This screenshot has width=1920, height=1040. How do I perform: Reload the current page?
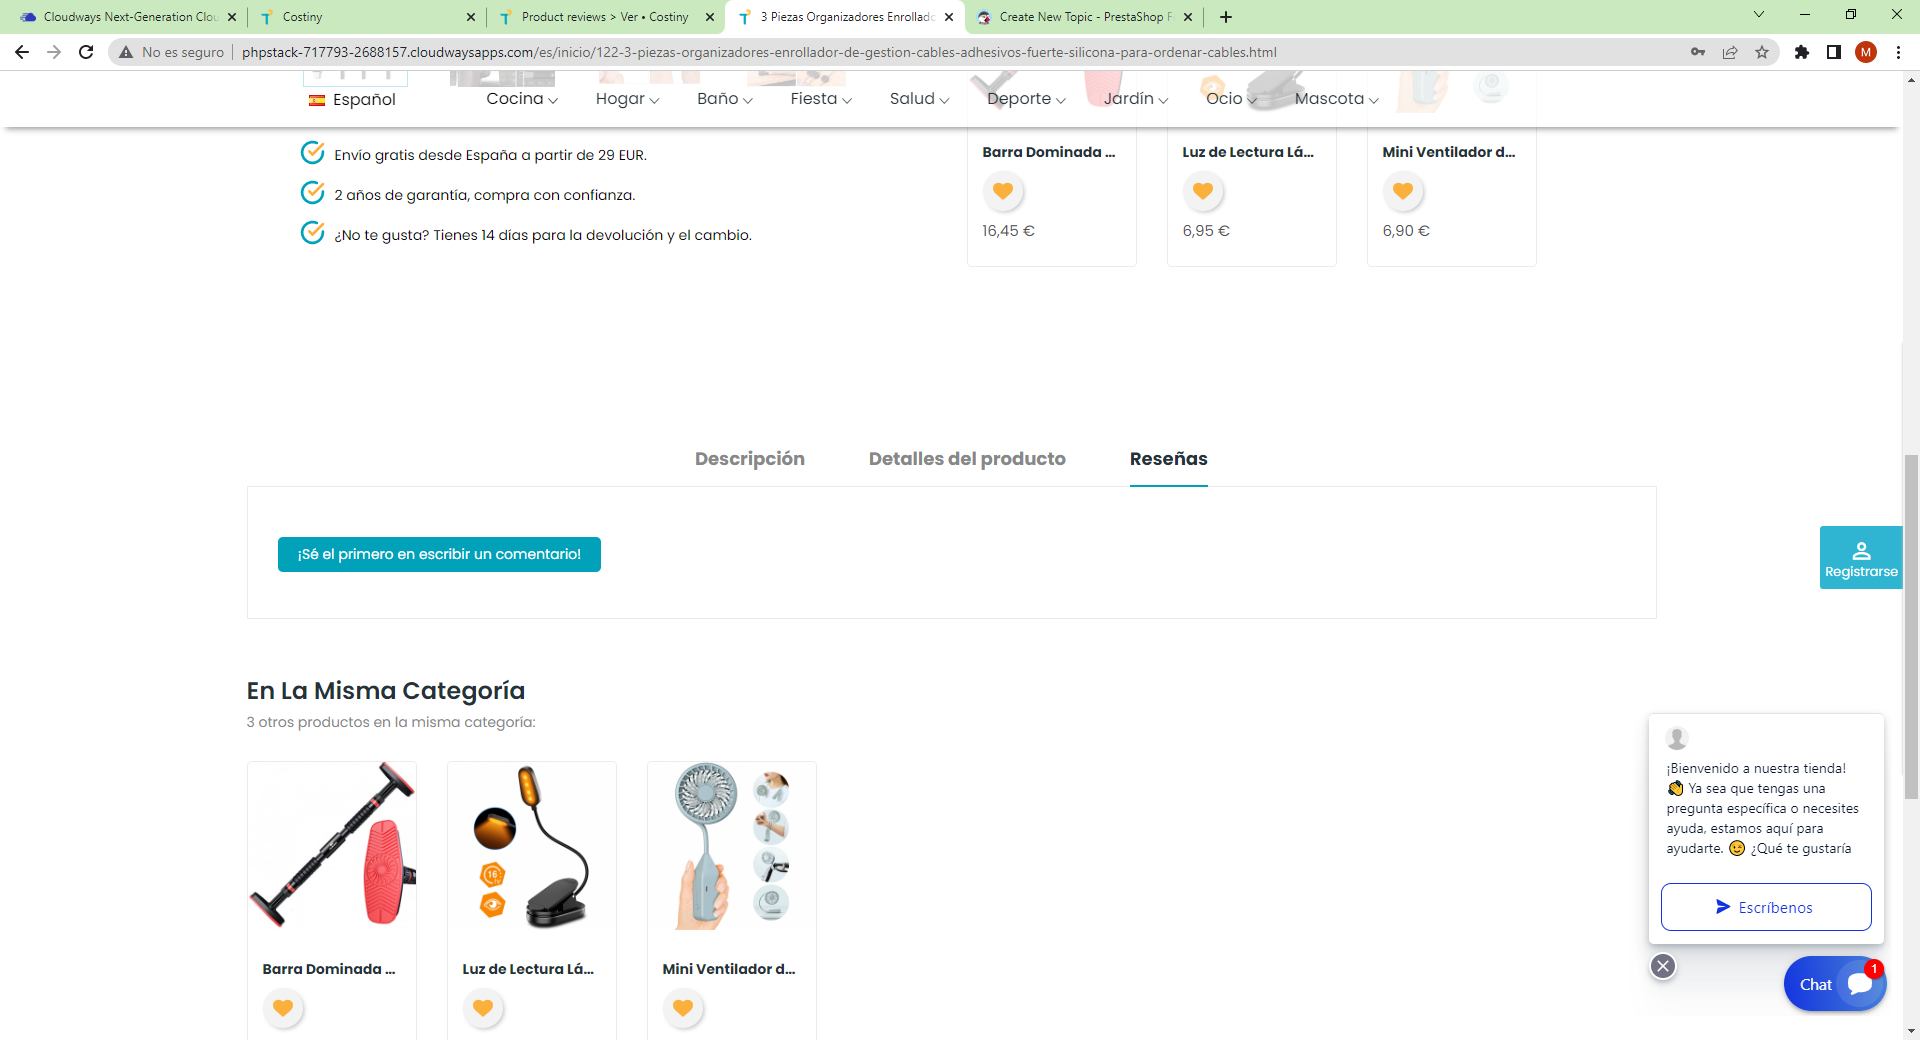tap(86, 52)
